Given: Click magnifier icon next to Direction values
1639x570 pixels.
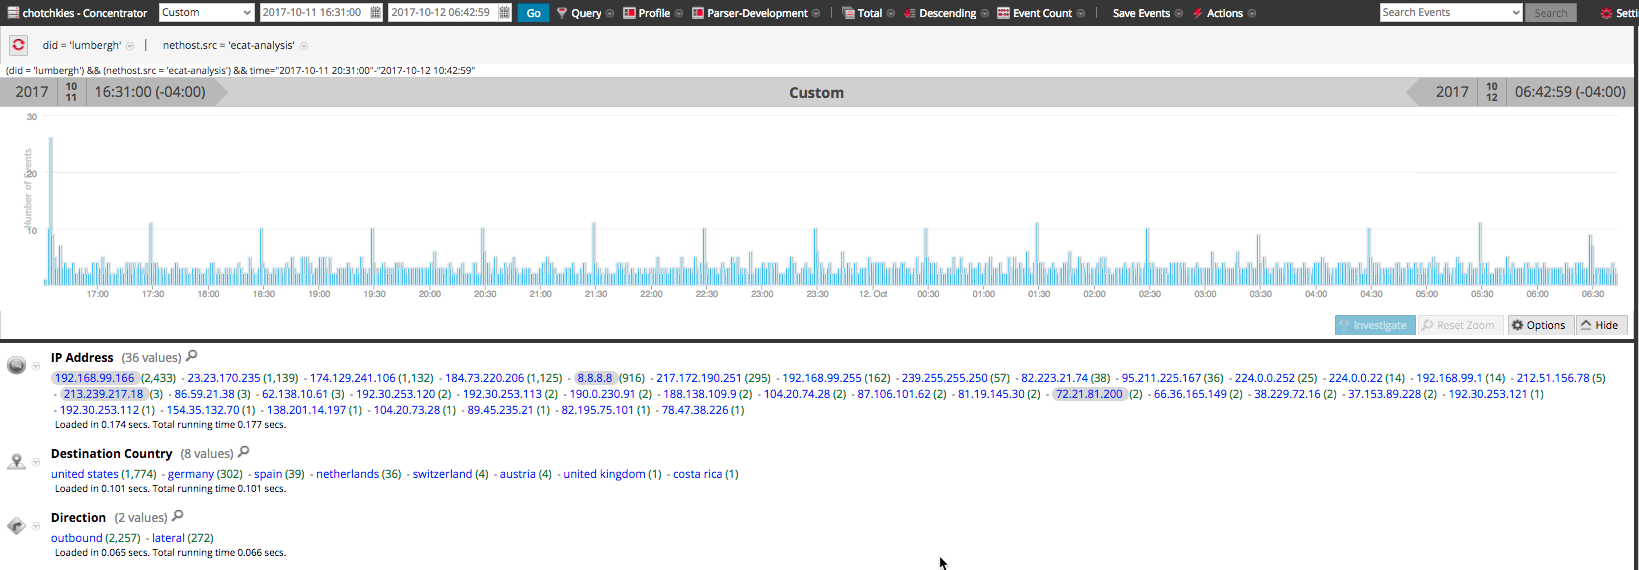Looking at the screenshot, I should [178, 516].
